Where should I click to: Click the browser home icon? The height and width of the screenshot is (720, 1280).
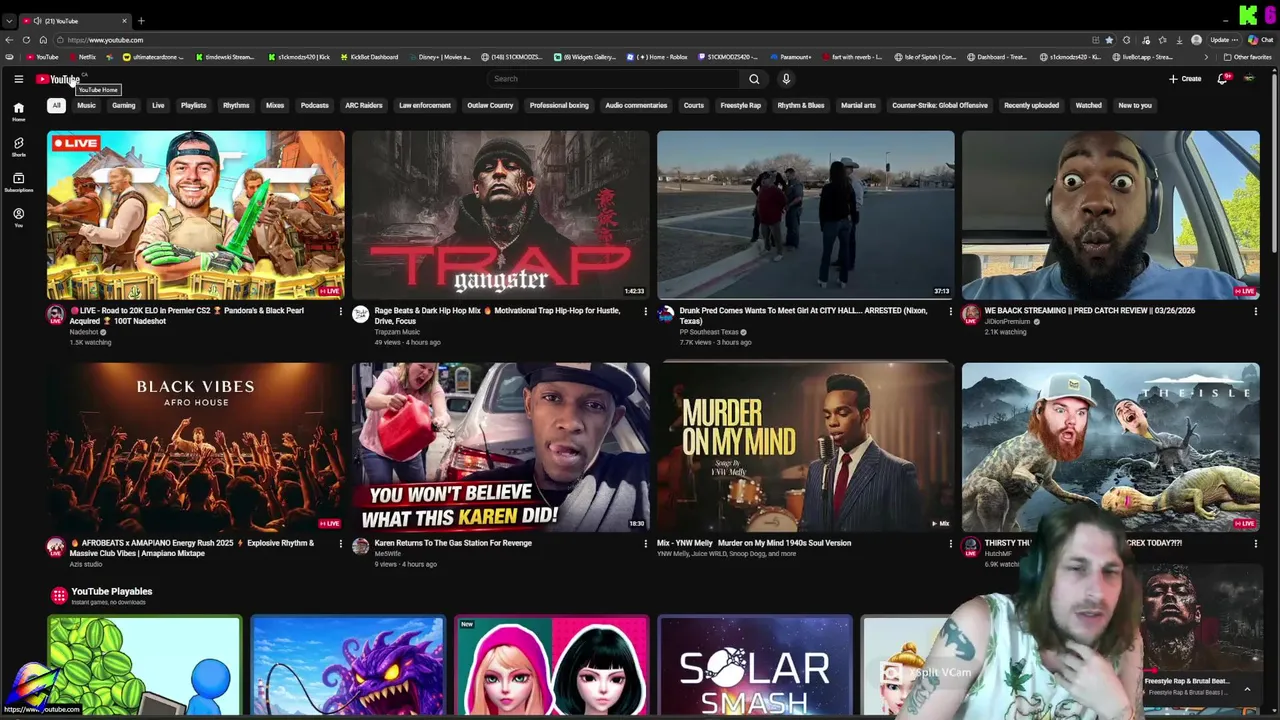pos(42,40)
